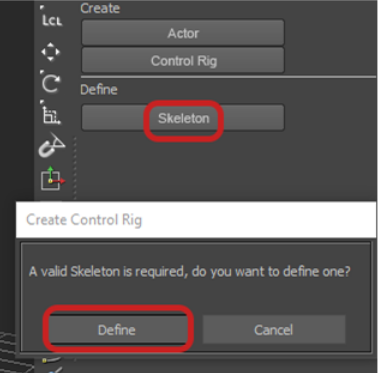The height and width of the screenshot is (373, 378).
Task: Select the Translate four-arrow move tool
Action: click(x=50, y=52)
